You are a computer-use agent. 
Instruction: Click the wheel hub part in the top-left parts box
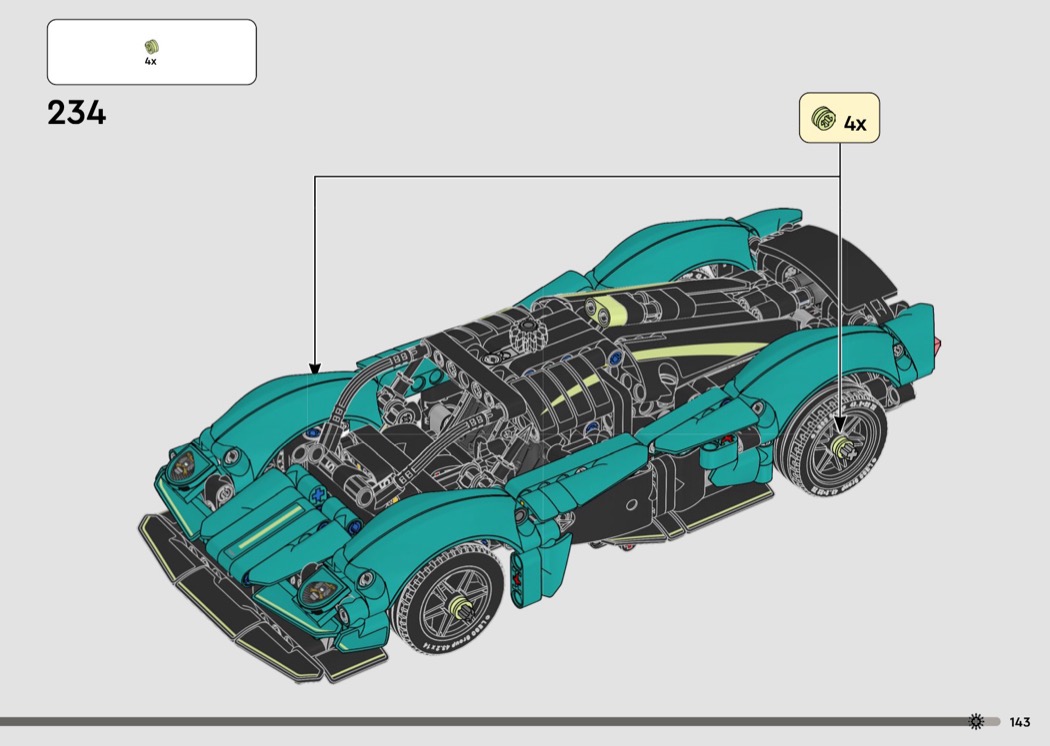coord(151,46)
